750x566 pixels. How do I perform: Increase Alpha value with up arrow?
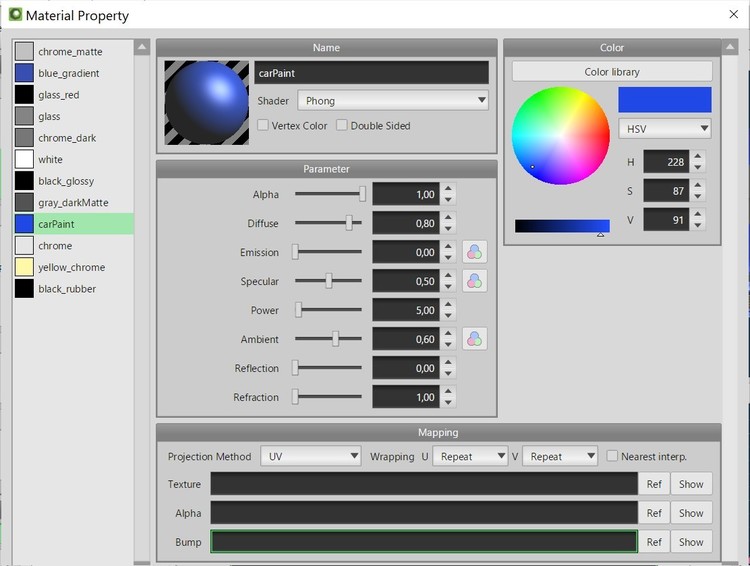point(448,189)
